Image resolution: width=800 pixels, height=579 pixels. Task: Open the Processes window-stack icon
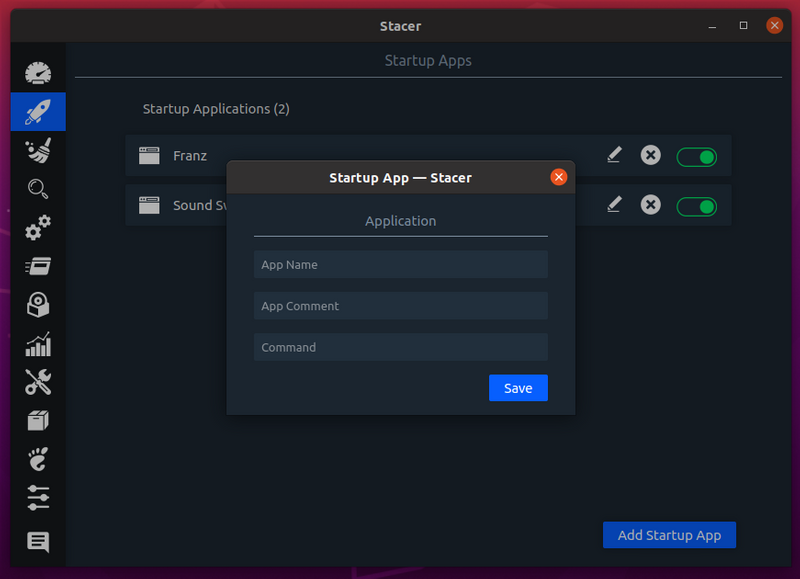[38, 266]
